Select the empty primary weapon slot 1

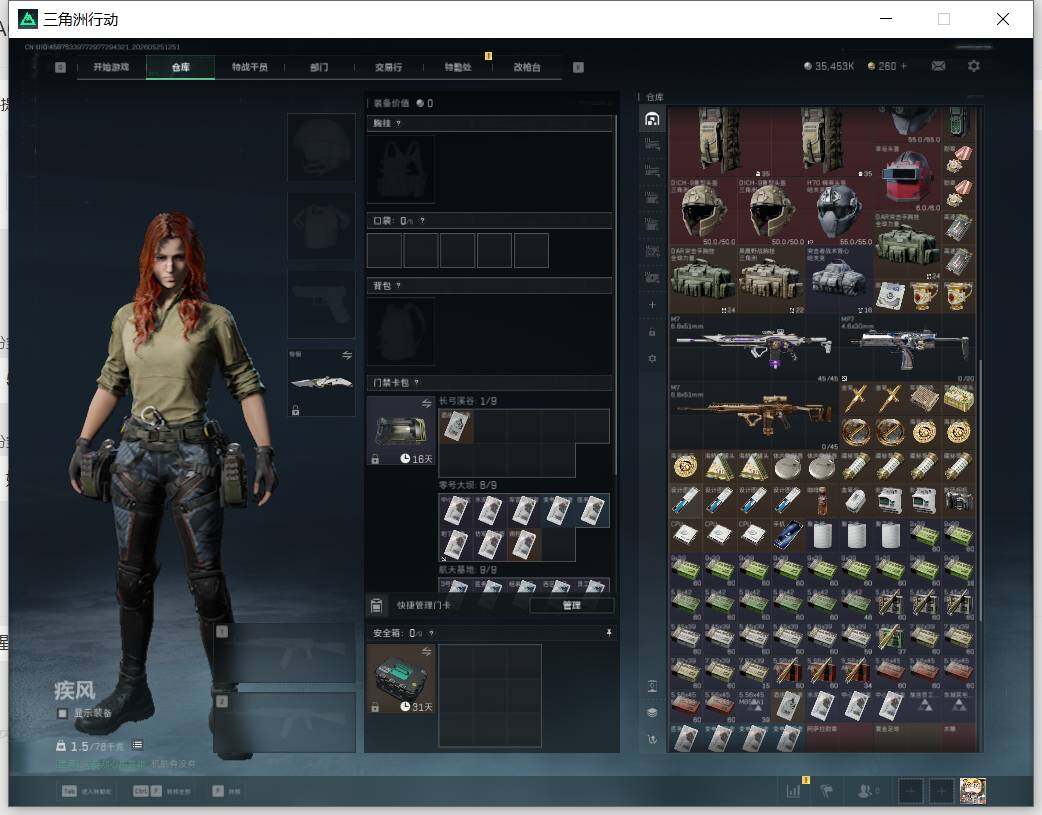coord(286,653)
